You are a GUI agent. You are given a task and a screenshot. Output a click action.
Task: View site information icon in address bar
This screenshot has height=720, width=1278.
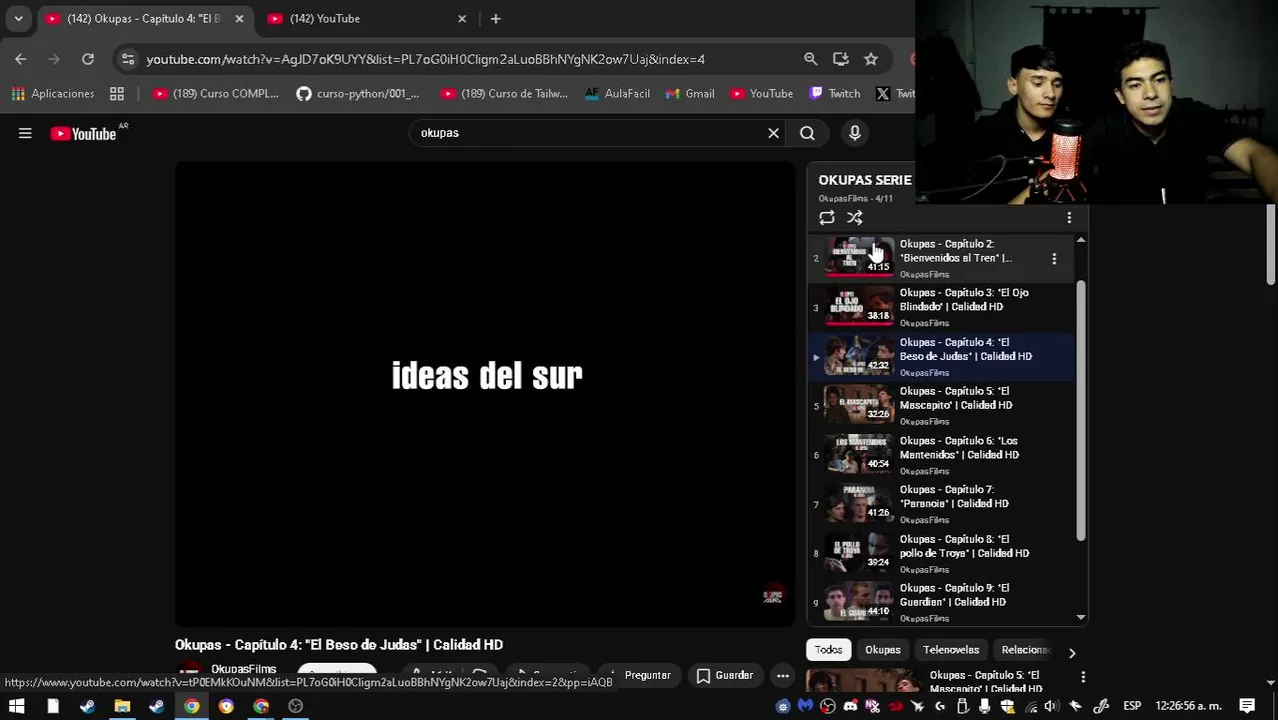coord(127,59)
